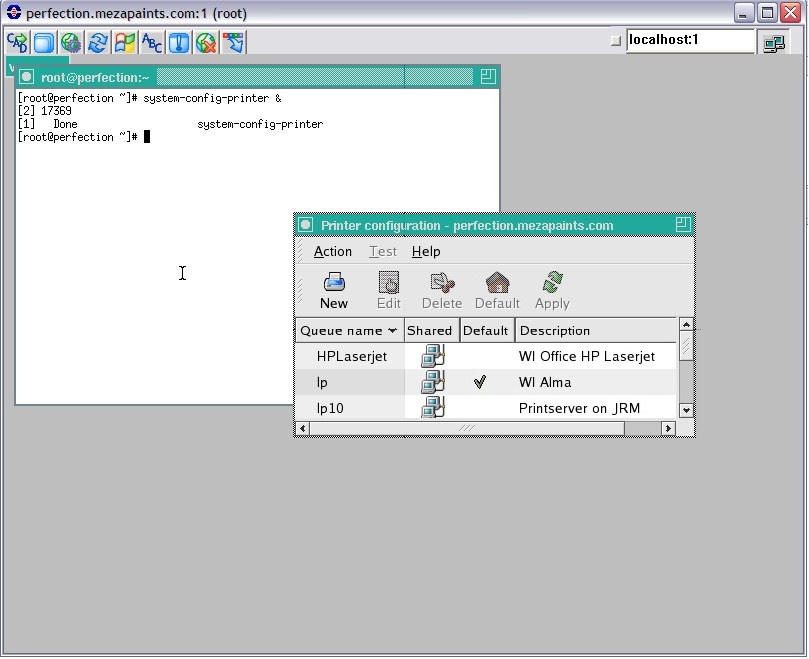This screenshot has width=809, height=659.
Task: Click the Apply changes icon in Printer configuration
Action: [552, 291]
